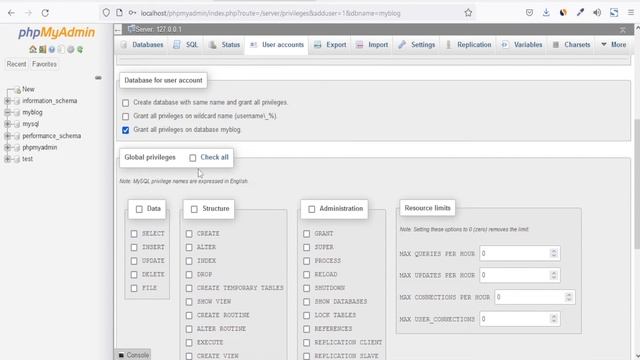The width and height of the screenshot is (640, 360).
Task: Open the More tabs dropdown
Action: click(x=614, y=45)
